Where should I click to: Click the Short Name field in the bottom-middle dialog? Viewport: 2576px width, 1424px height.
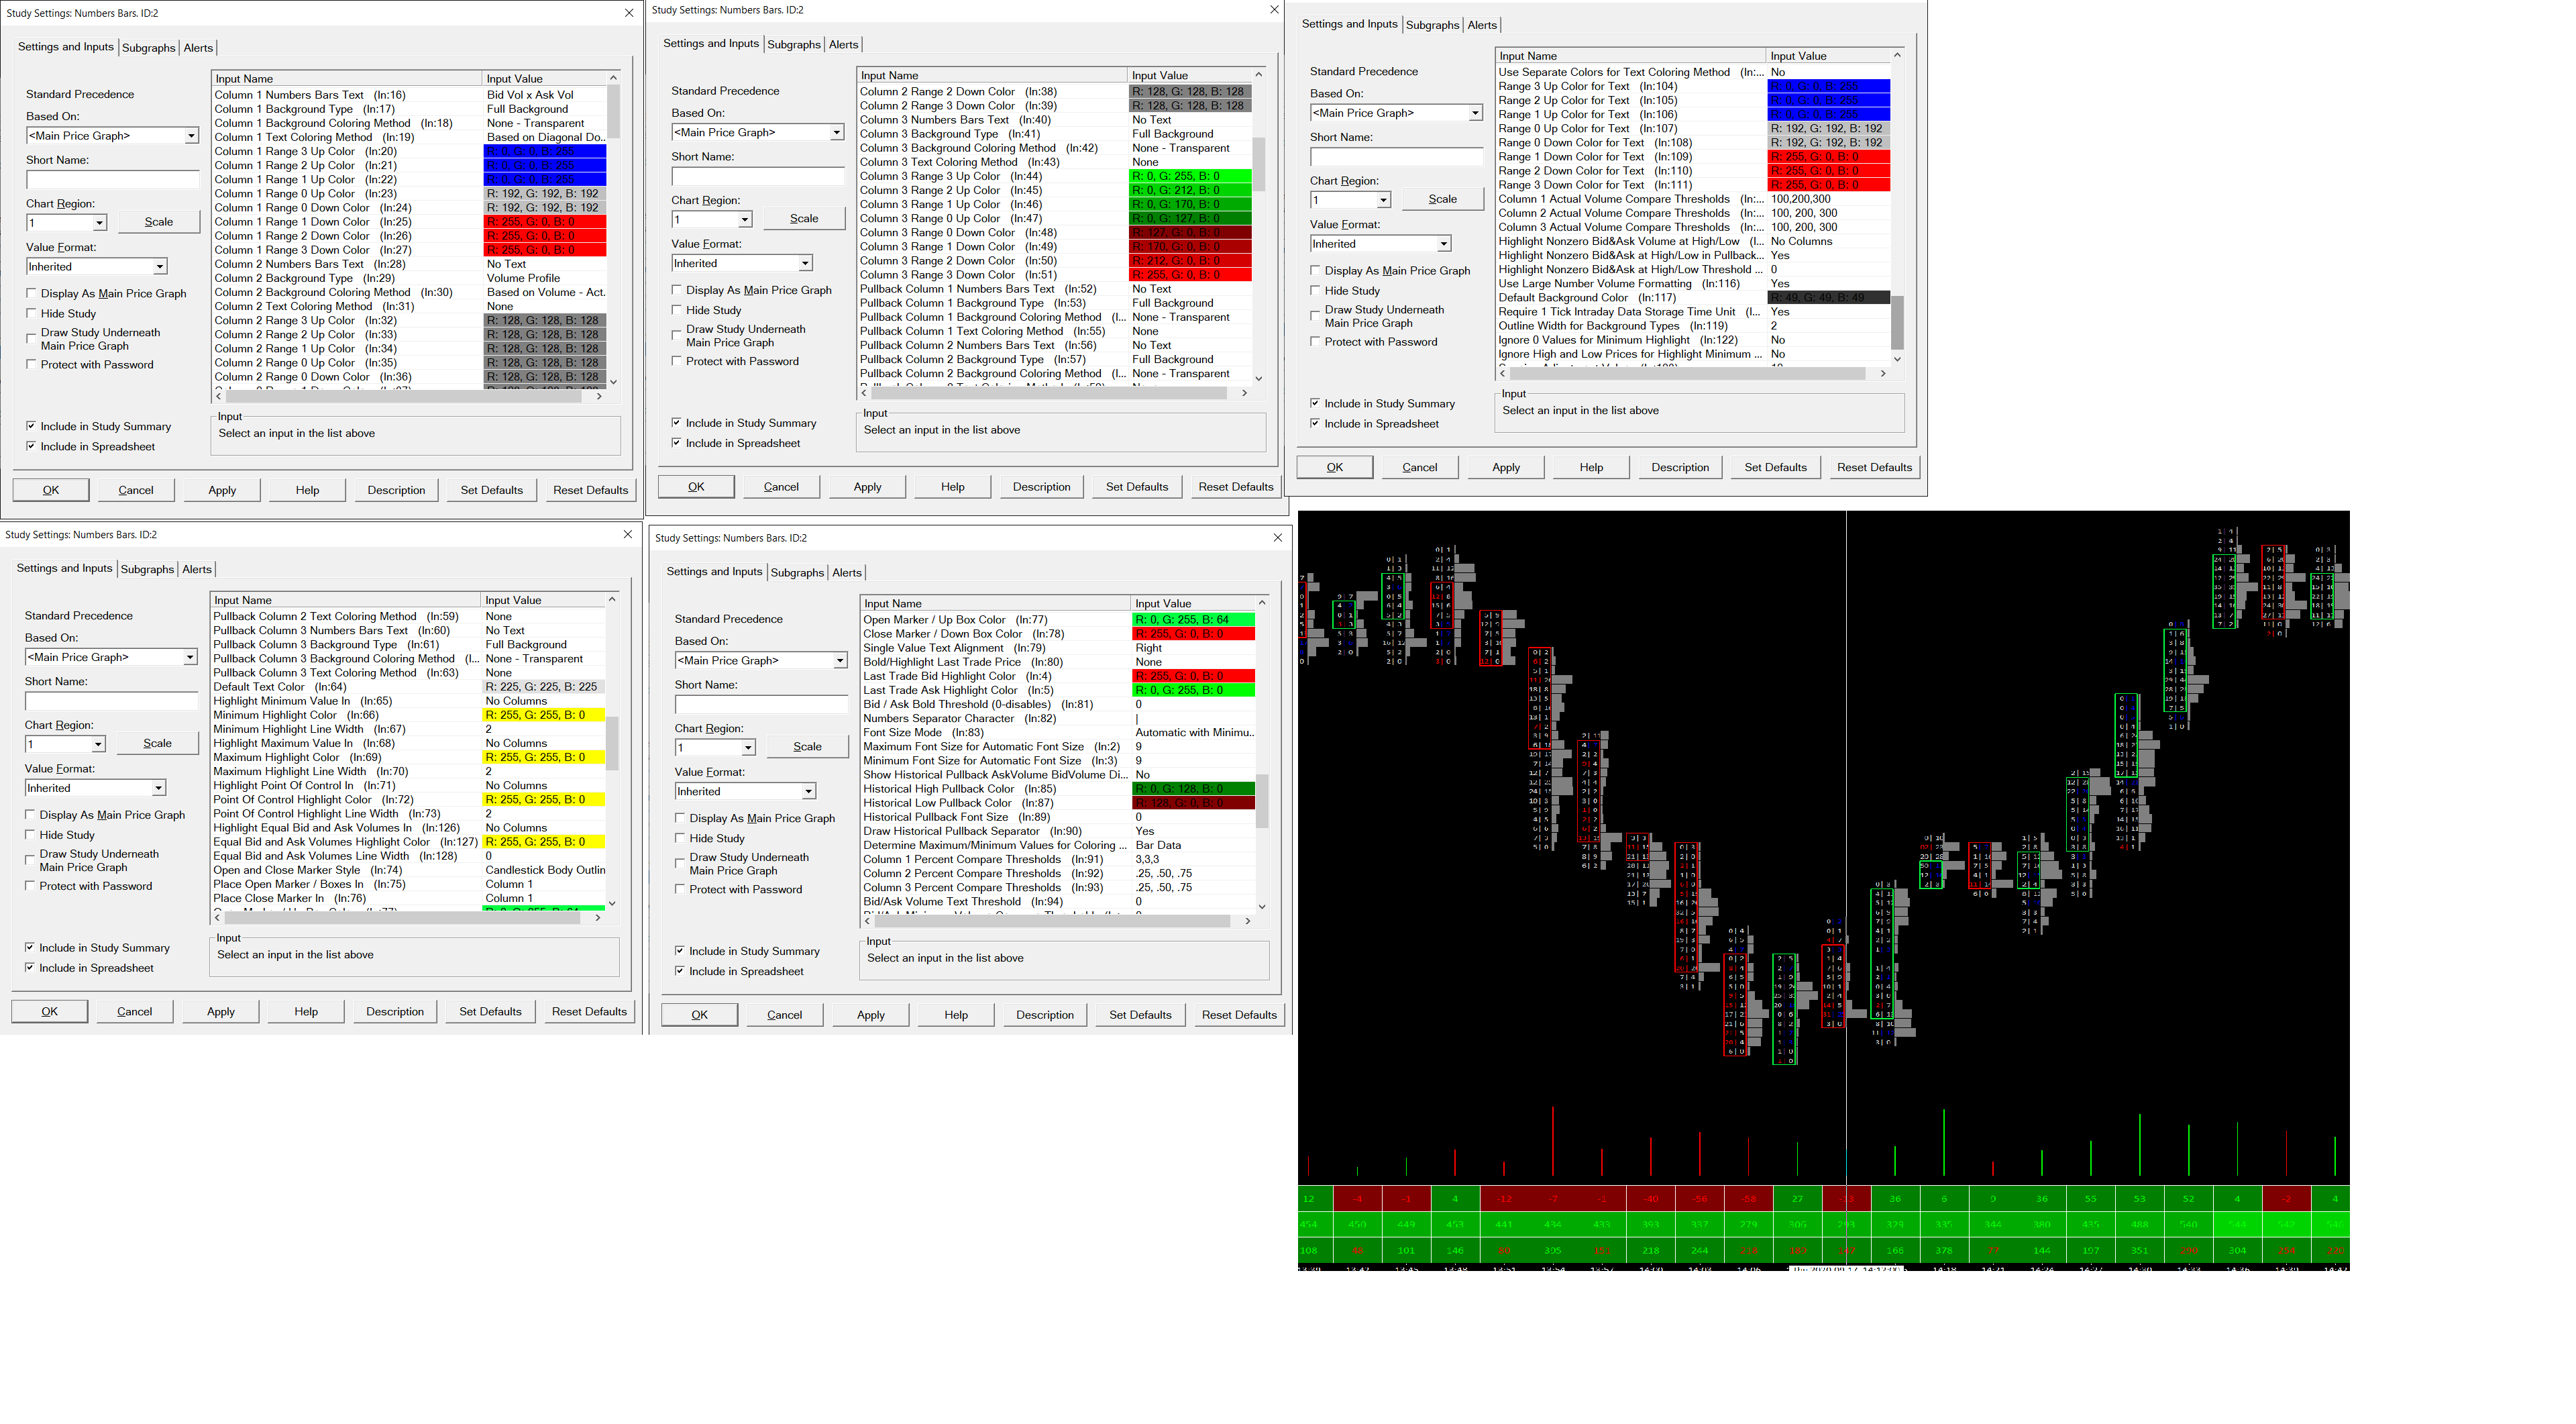761,705
